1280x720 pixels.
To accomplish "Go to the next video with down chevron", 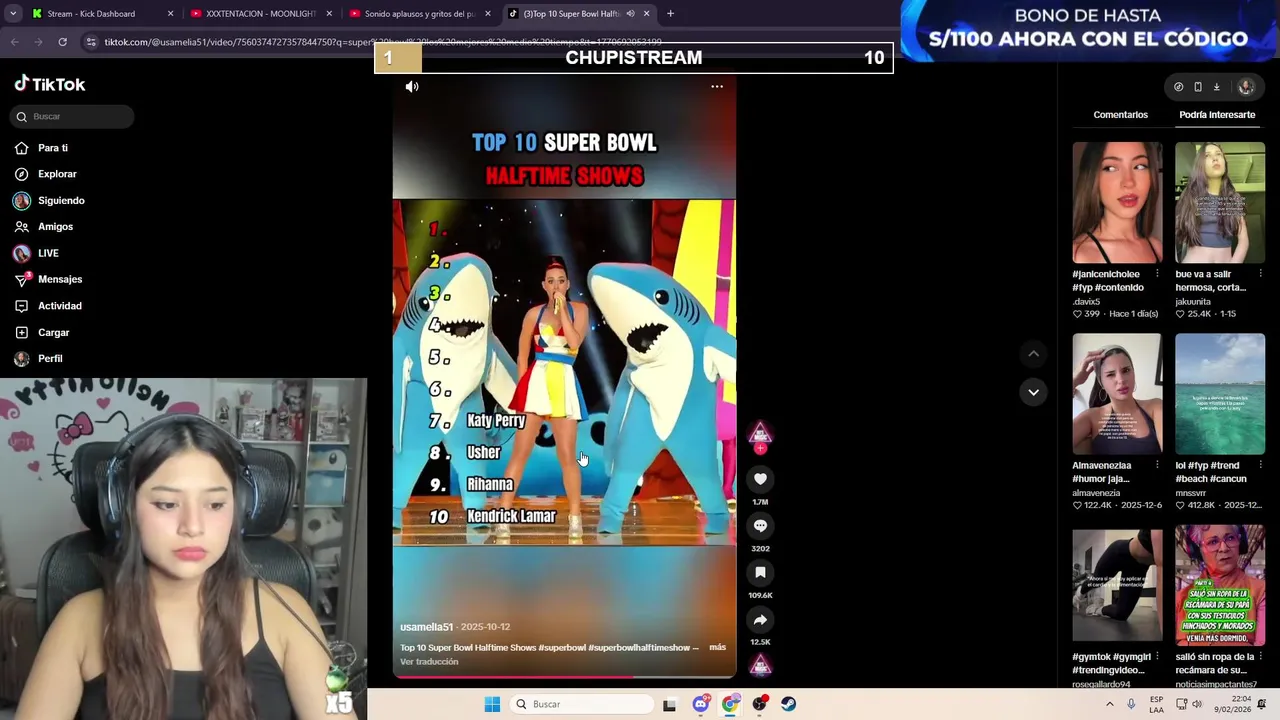I will tap(1033, 392).
